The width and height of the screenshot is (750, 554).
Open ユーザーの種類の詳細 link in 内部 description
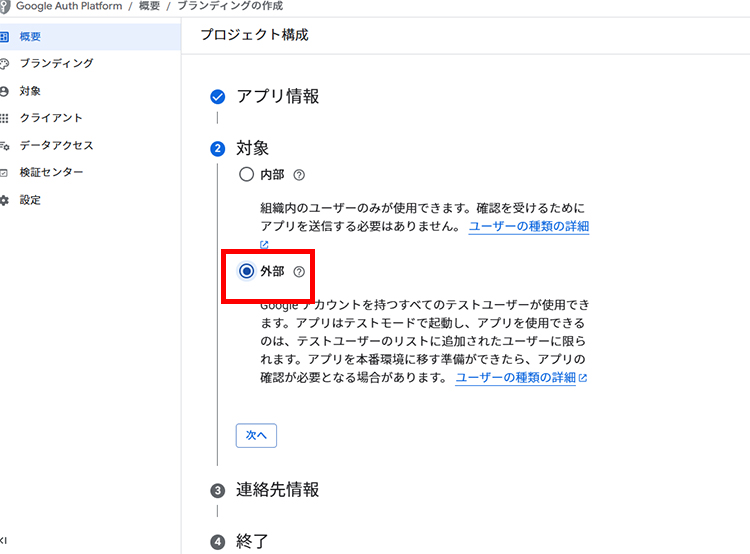pos(528,227)
